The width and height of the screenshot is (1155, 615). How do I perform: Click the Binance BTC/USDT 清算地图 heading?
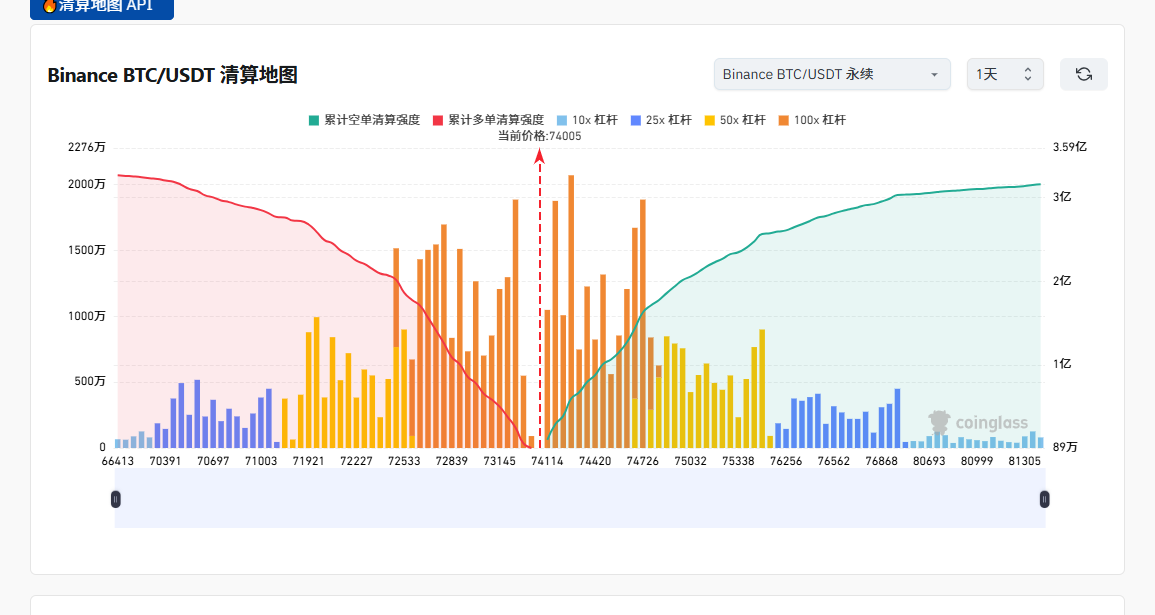172,75
